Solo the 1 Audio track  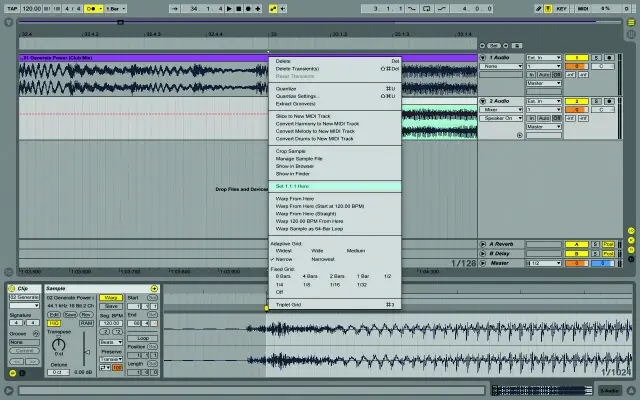(596, 58)
